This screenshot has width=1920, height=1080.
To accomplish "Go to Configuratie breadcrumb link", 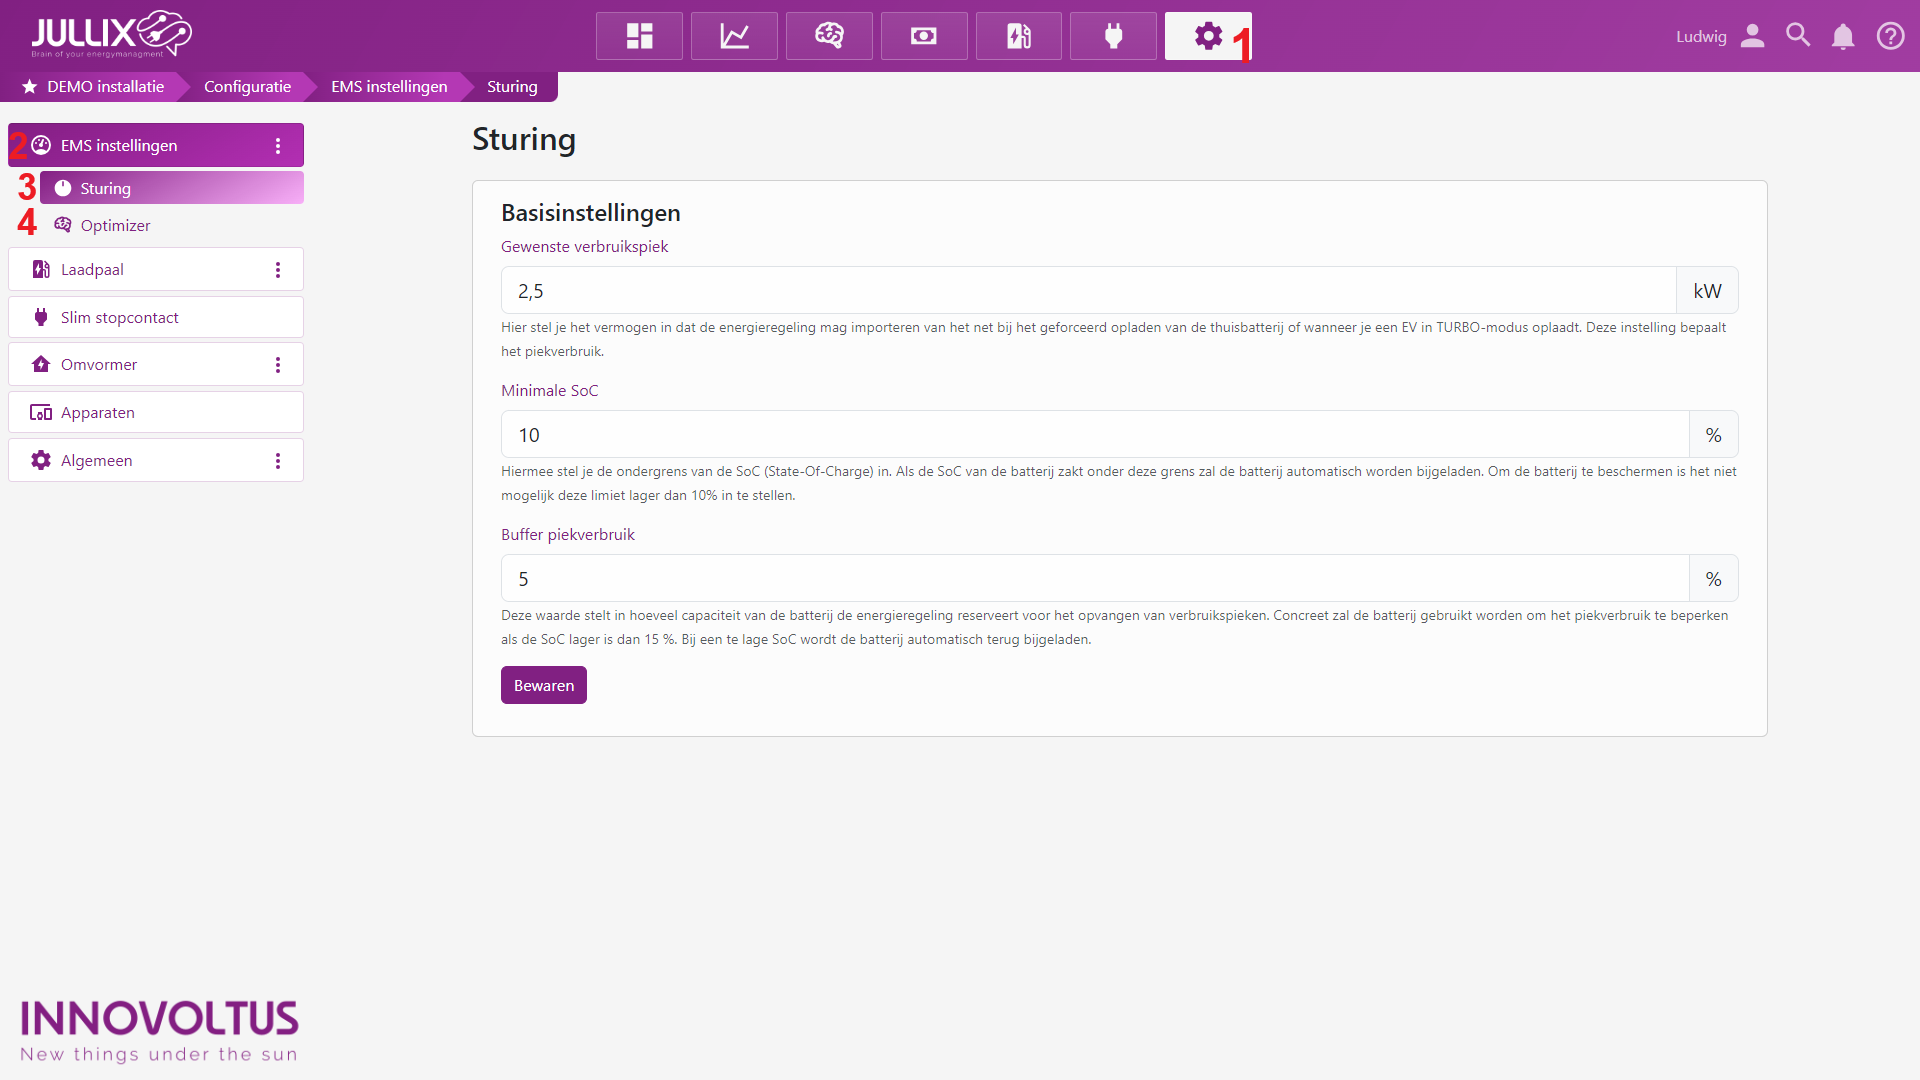I will [247, 87].
